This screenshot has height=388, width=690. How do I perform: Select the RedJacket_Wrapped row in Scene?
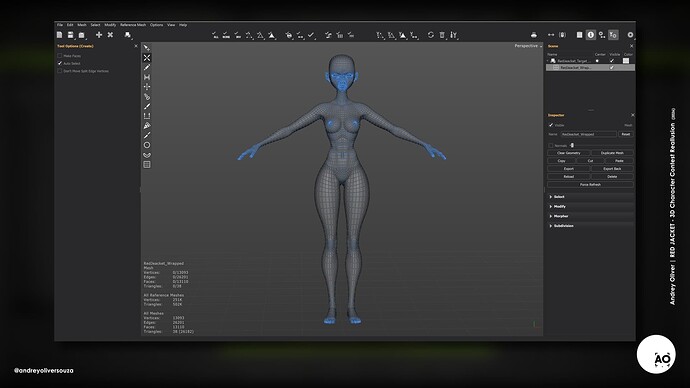coord(591,68)
